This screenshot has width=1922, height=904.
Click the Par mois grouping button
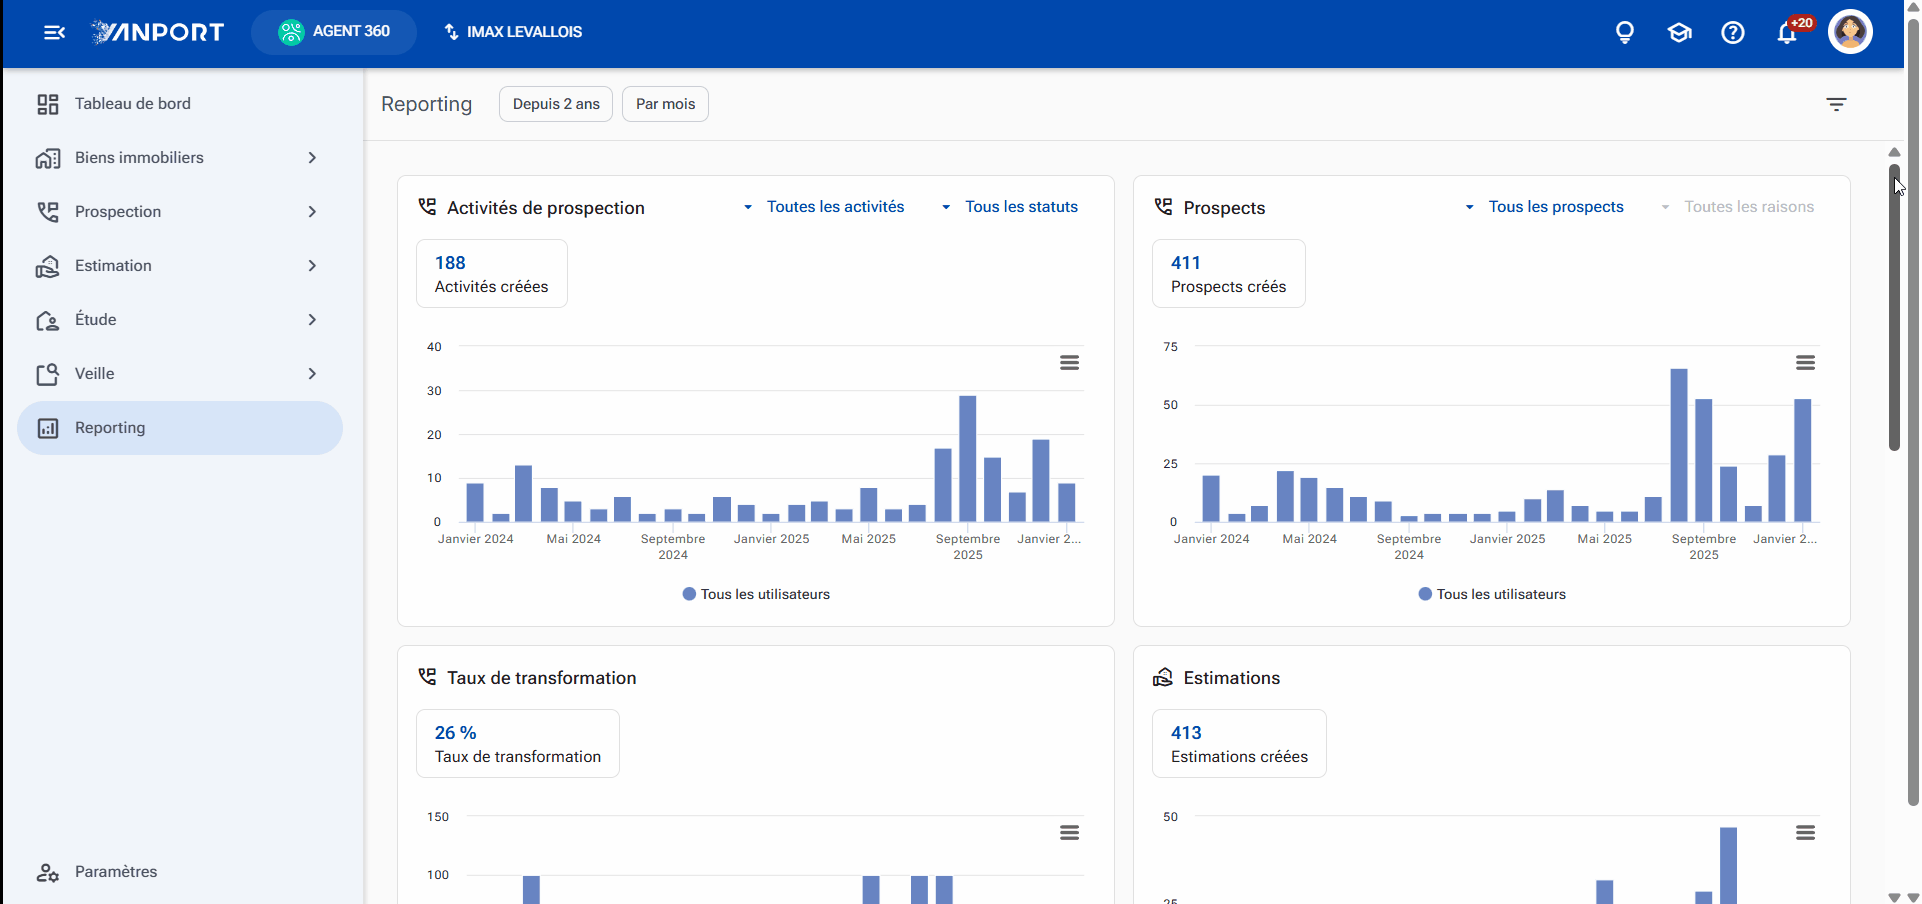pos(665,104)
